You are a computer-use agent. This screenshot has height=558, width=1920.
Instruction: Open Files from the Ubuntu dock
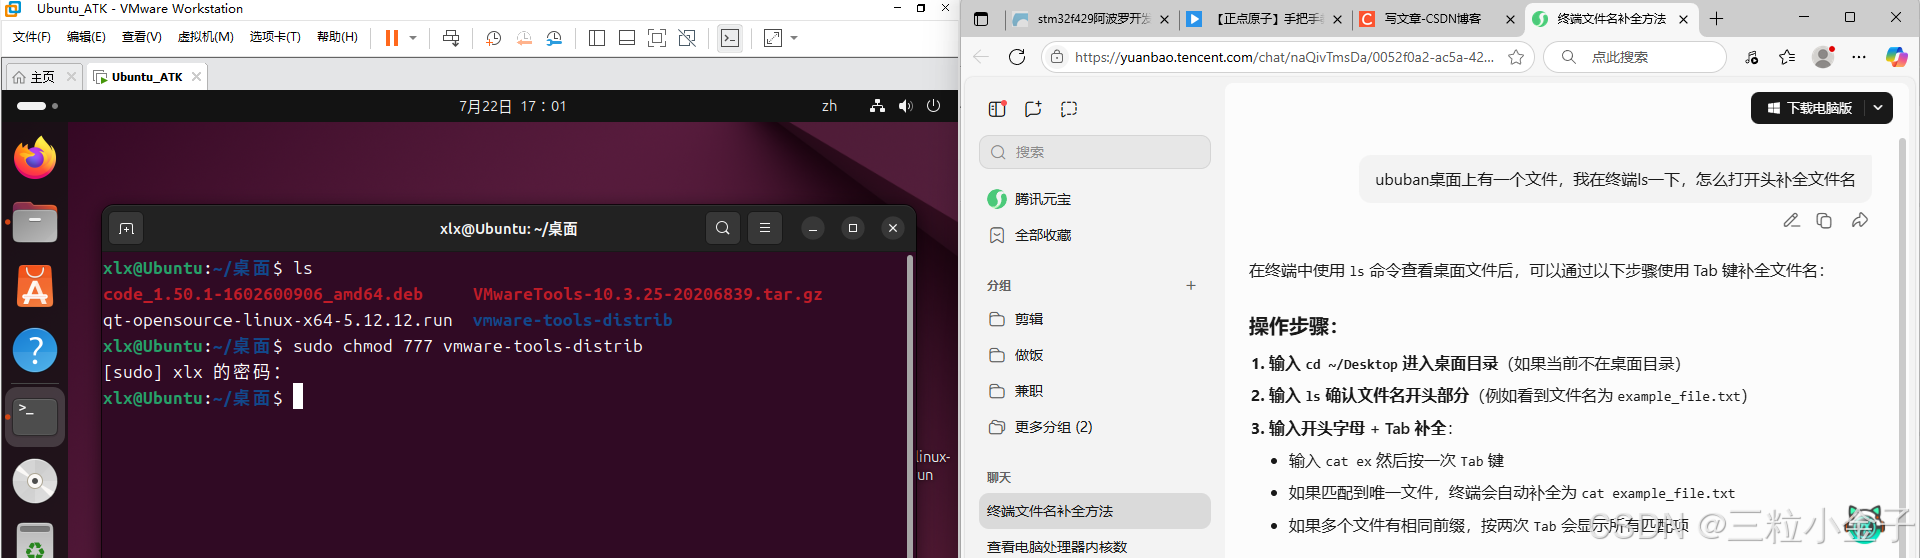(35, 222)
